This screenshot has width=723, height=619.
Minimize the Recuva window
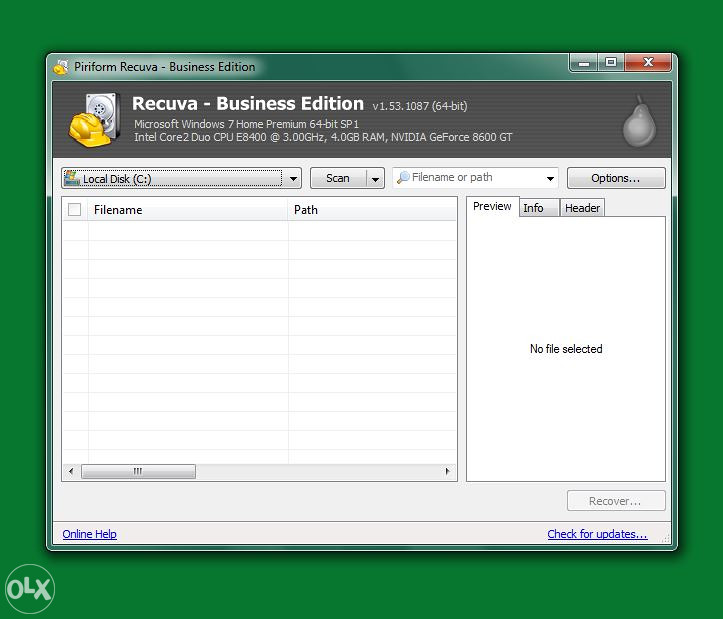coord(584,63)
